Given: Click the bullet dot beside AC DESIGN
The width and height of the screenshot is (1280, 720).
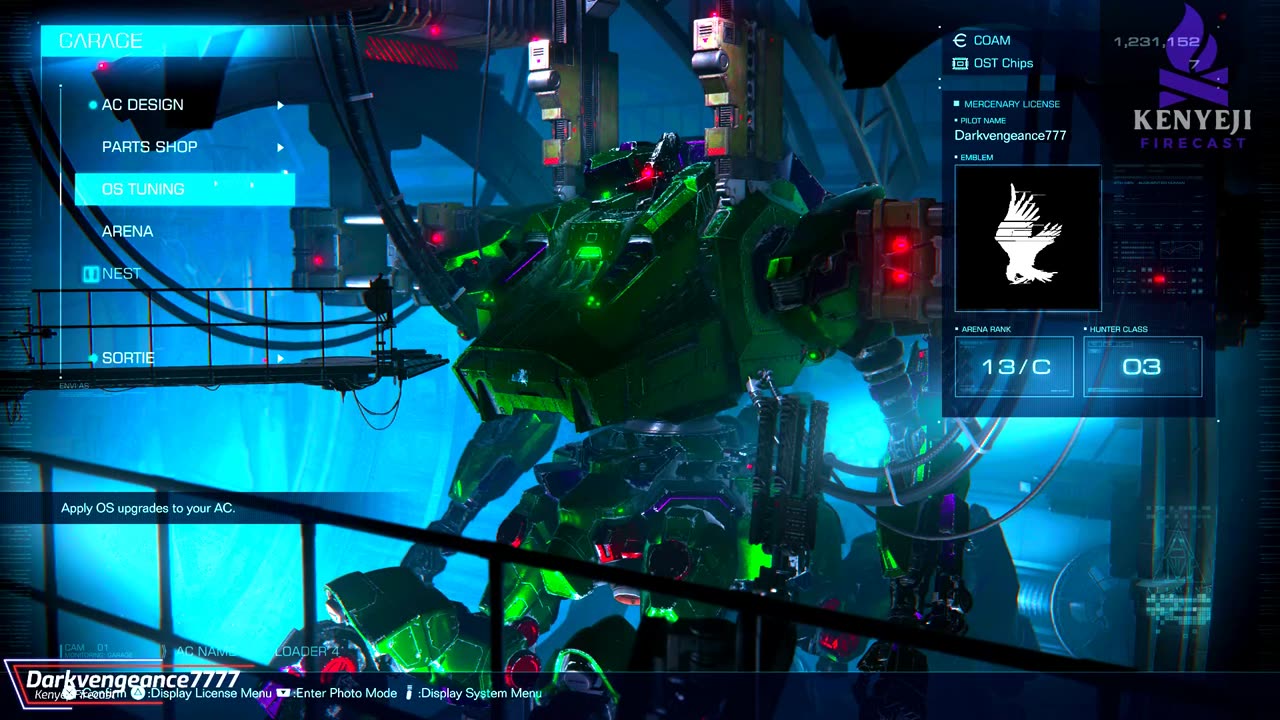Looking at the screenshot, I should [93, 105].
